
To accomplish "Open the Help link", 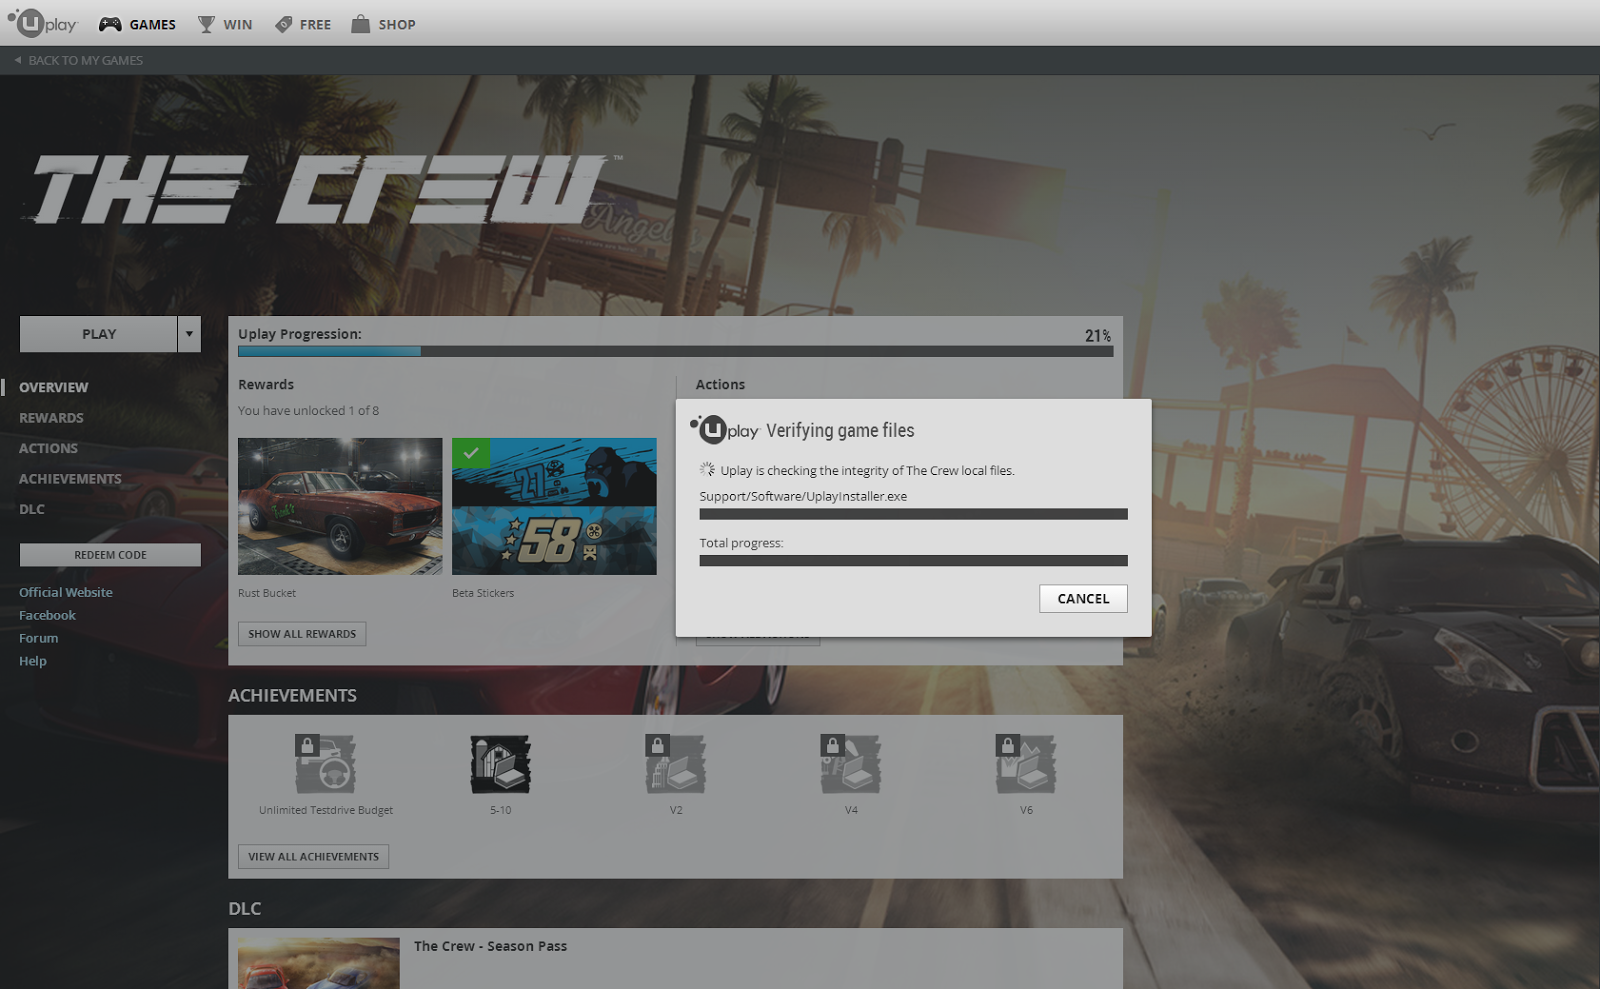I will pos(33,661).
